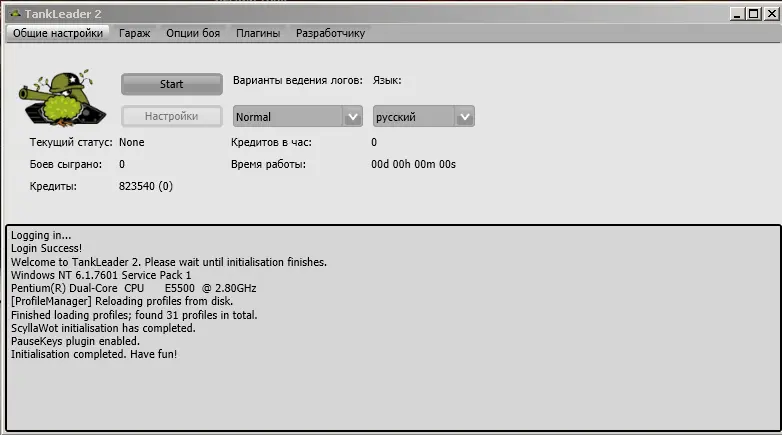Click the "PauseKeys plugin enabled." log line
The width and height of the screenshot is (782, 435).
point(75,341)
